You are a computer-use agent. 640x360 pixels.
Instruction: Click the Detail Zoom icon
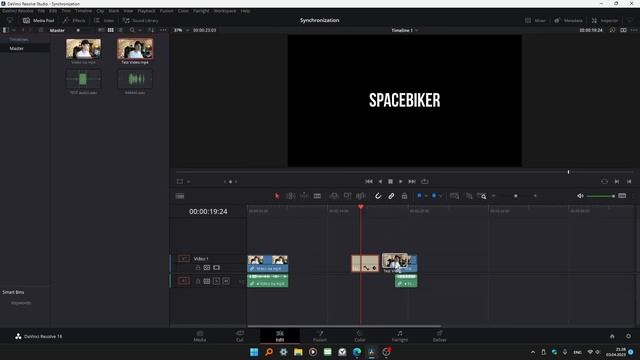(x=469, y=196)
